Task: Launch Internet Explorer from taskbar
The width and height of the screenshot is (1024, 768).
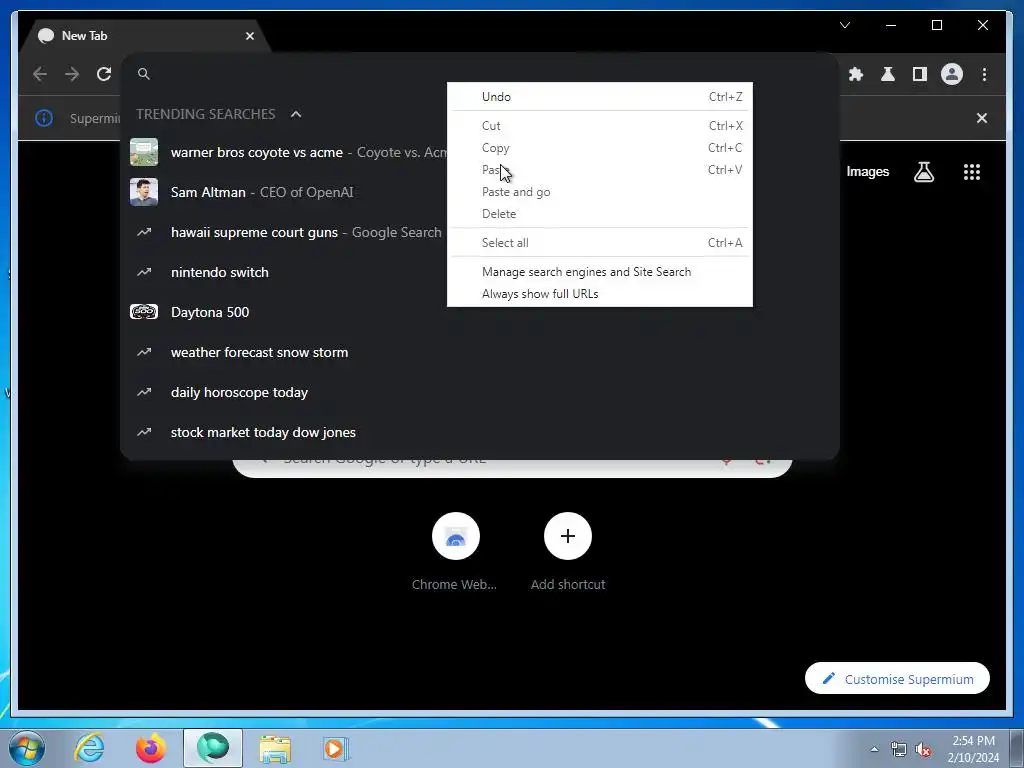Action: [89, 748]
